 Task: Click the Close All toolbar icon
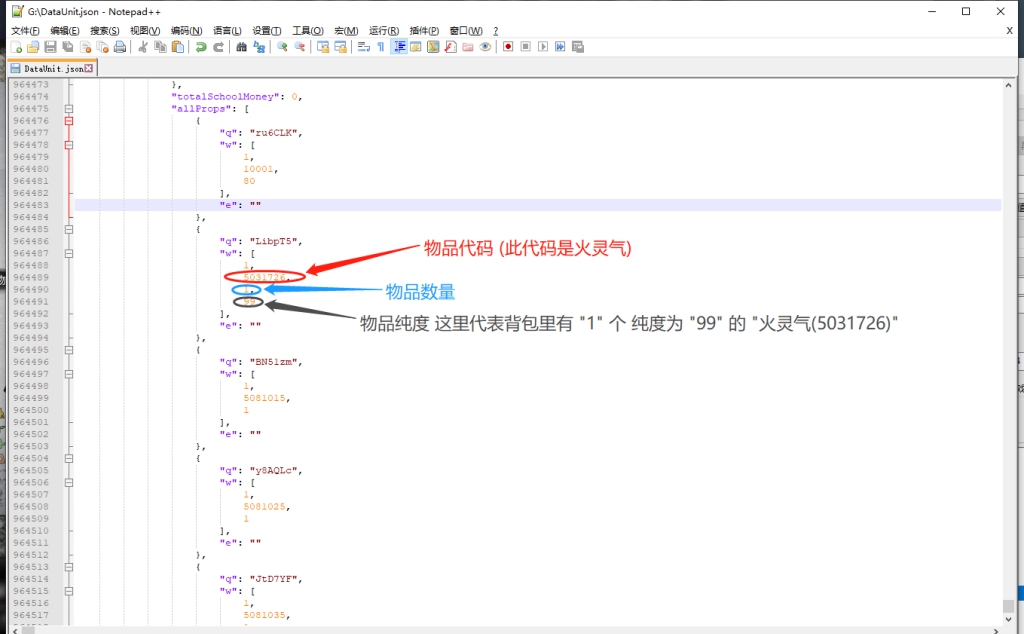pos(103,47)
